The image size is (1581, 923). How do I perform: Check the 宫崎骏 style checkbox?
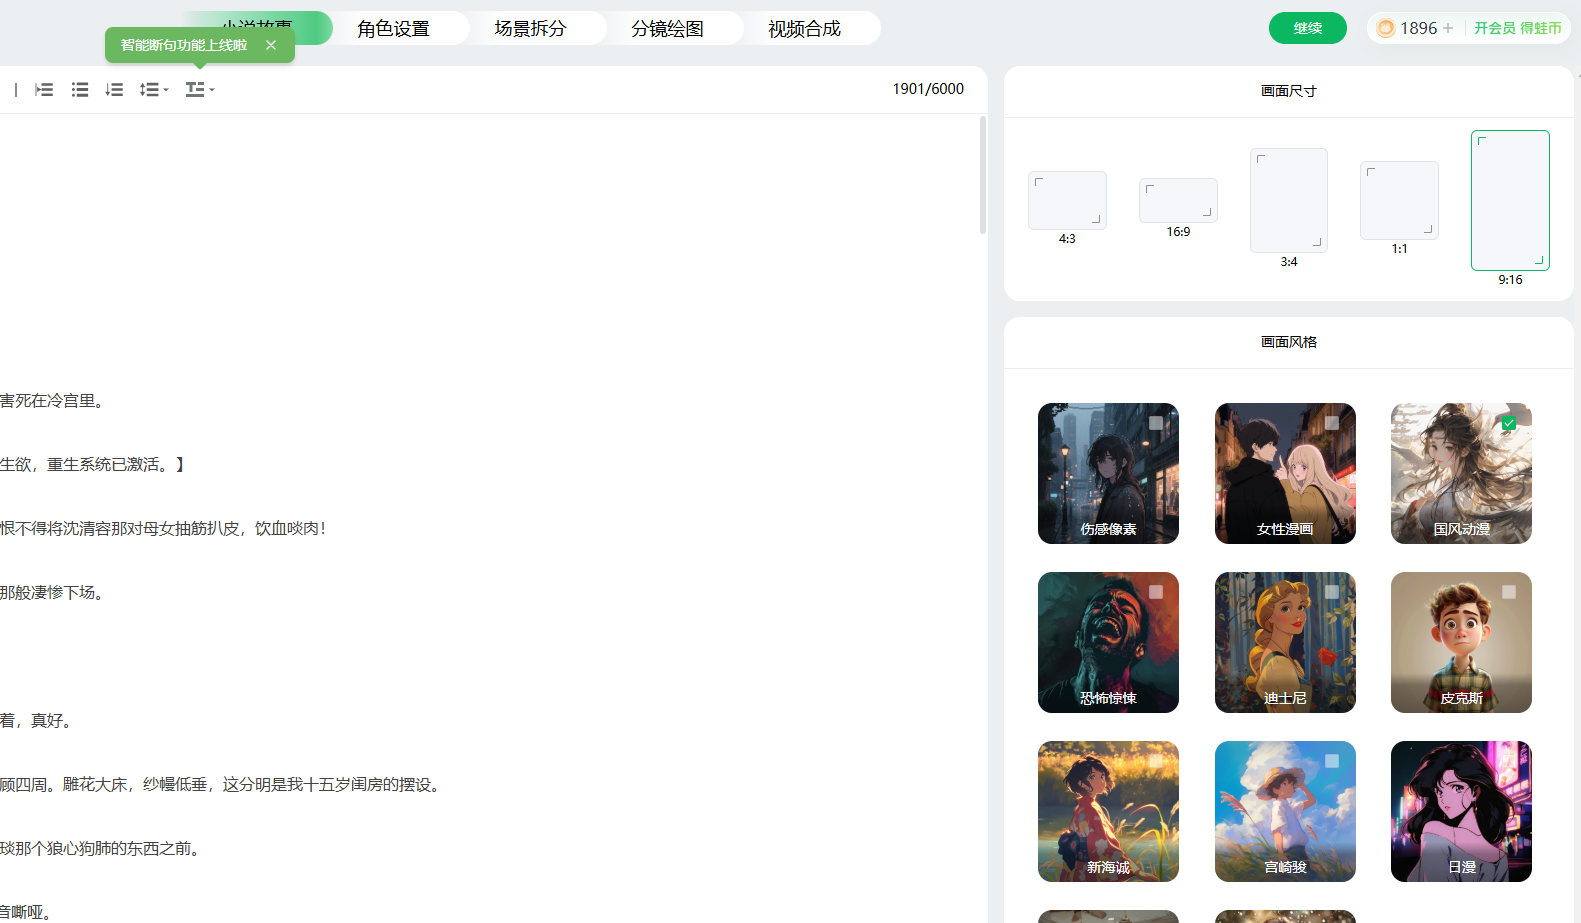[1332, 761]
